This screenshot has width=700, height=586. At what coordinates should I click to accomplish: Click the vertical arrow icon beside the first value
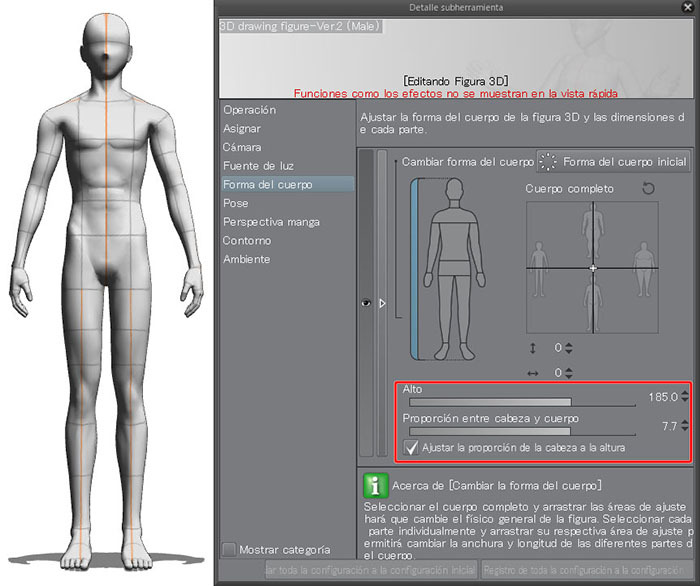pos(533,348)
